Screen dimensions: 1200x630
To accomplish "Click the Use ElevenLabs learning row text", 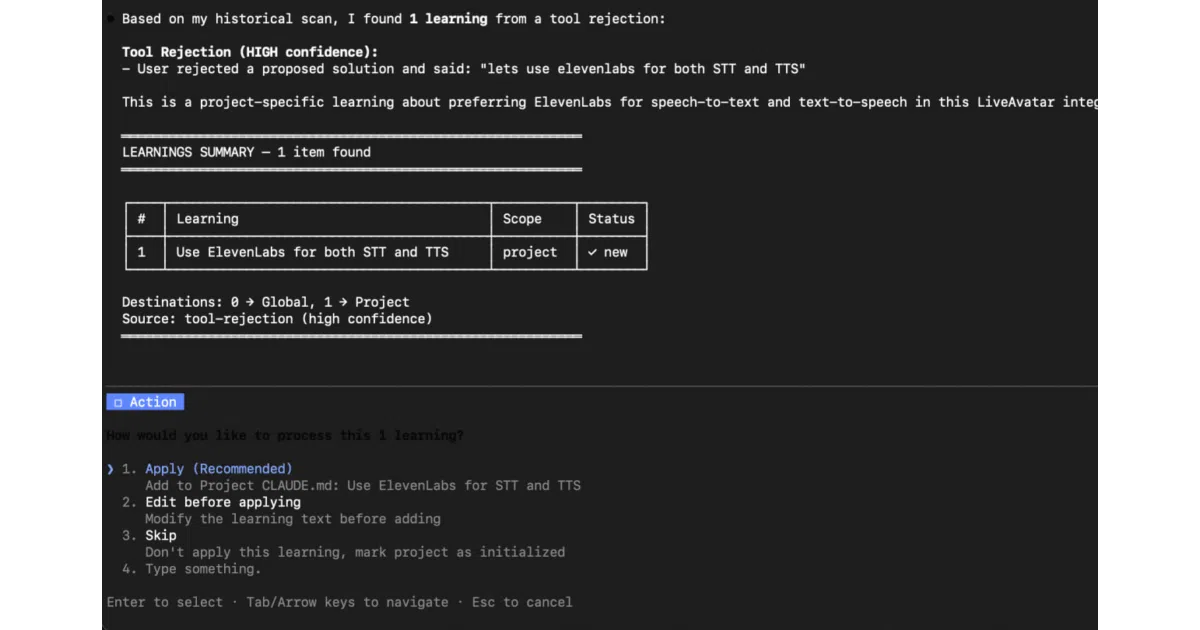I will (312, 252).
